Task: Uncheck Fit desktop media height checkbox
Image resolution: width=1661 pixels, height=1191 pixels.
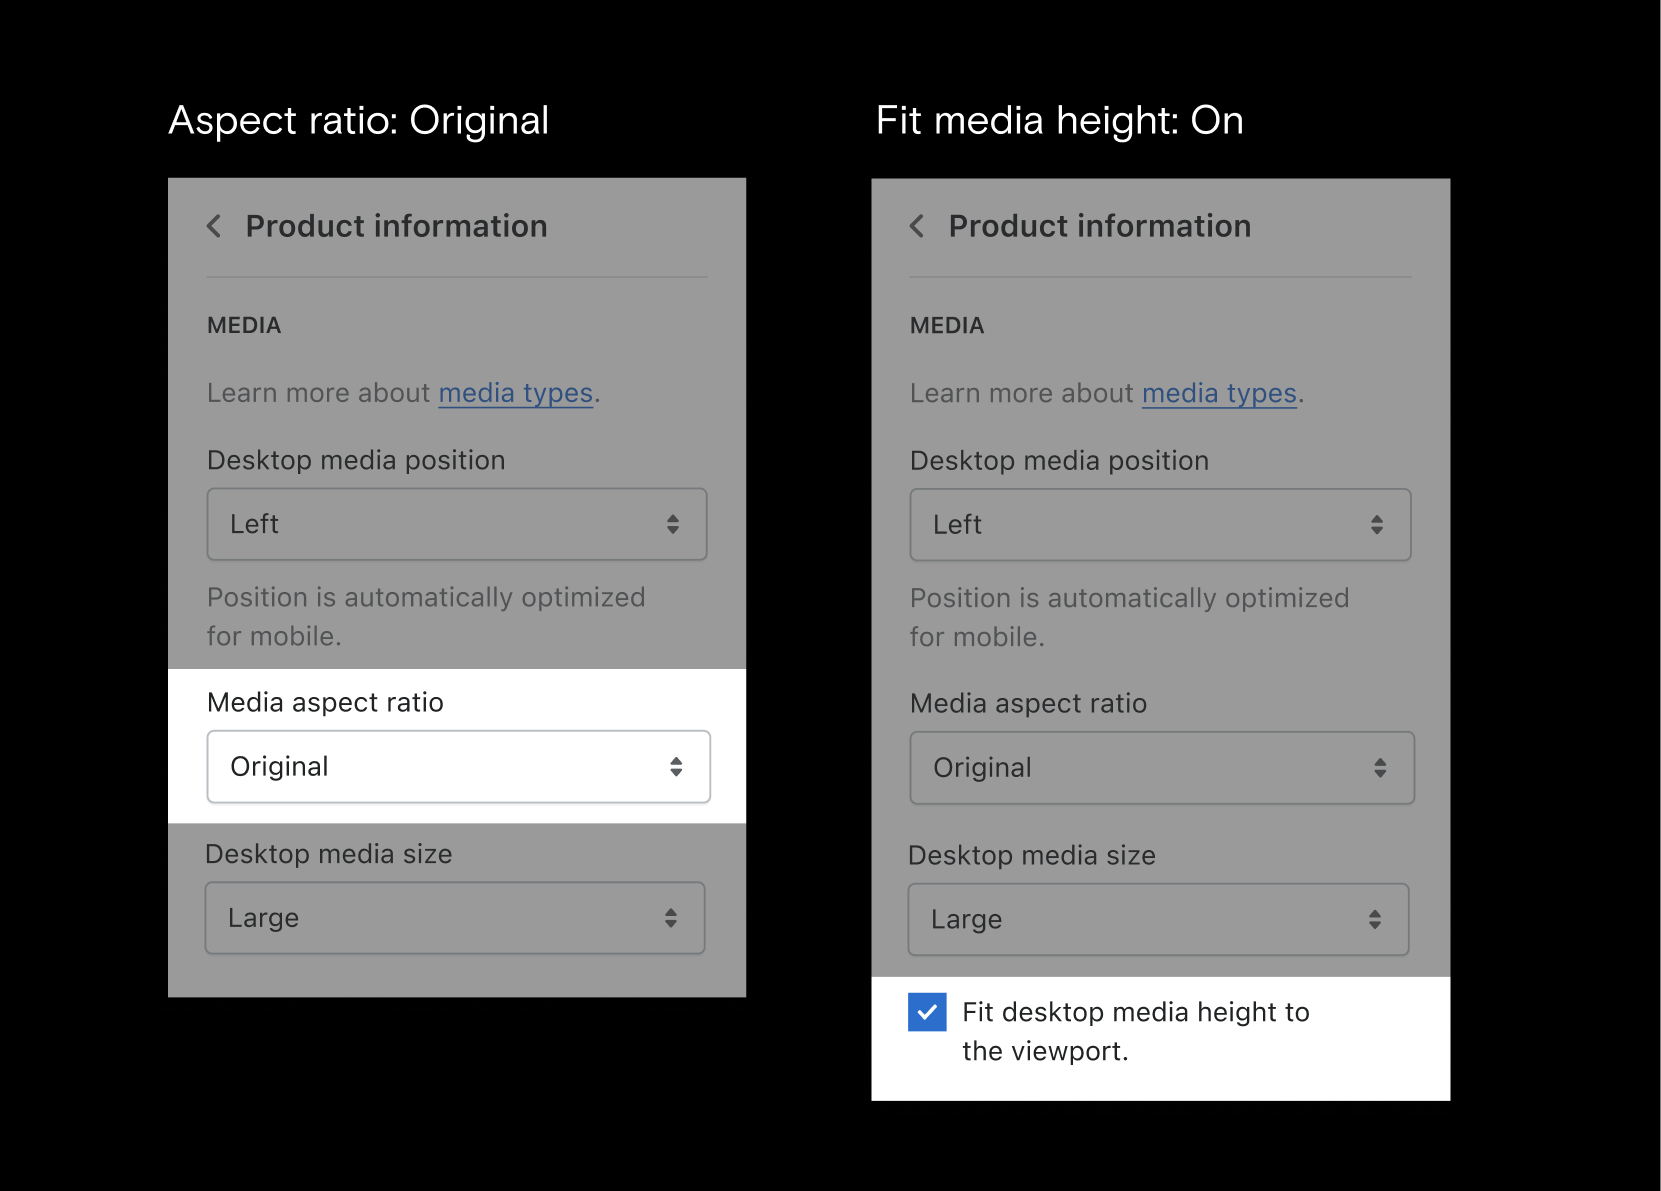Action: tap(927, 1012)
